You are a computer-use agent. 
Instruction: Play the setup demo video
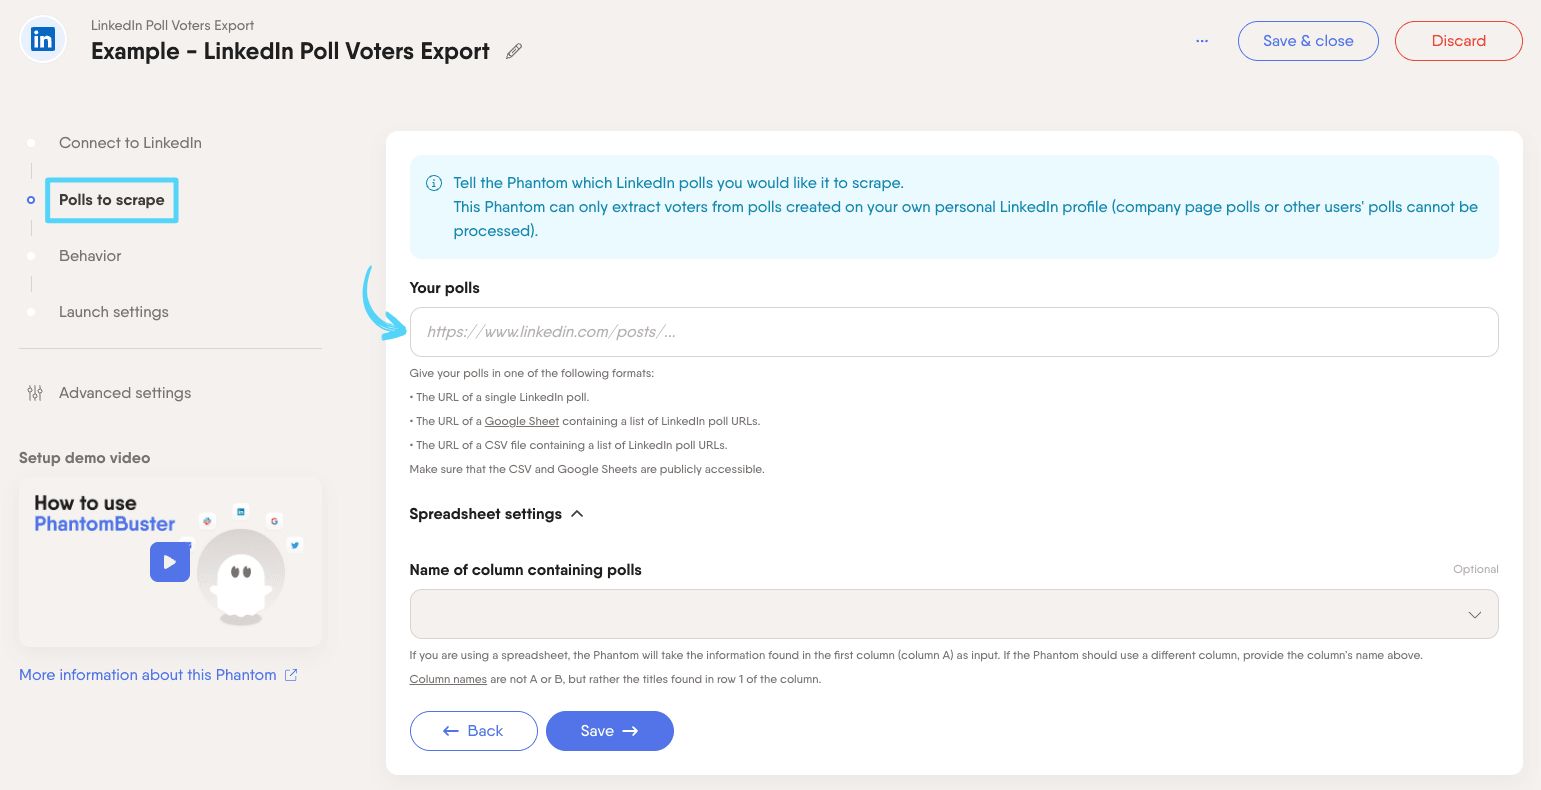(170, 562)
